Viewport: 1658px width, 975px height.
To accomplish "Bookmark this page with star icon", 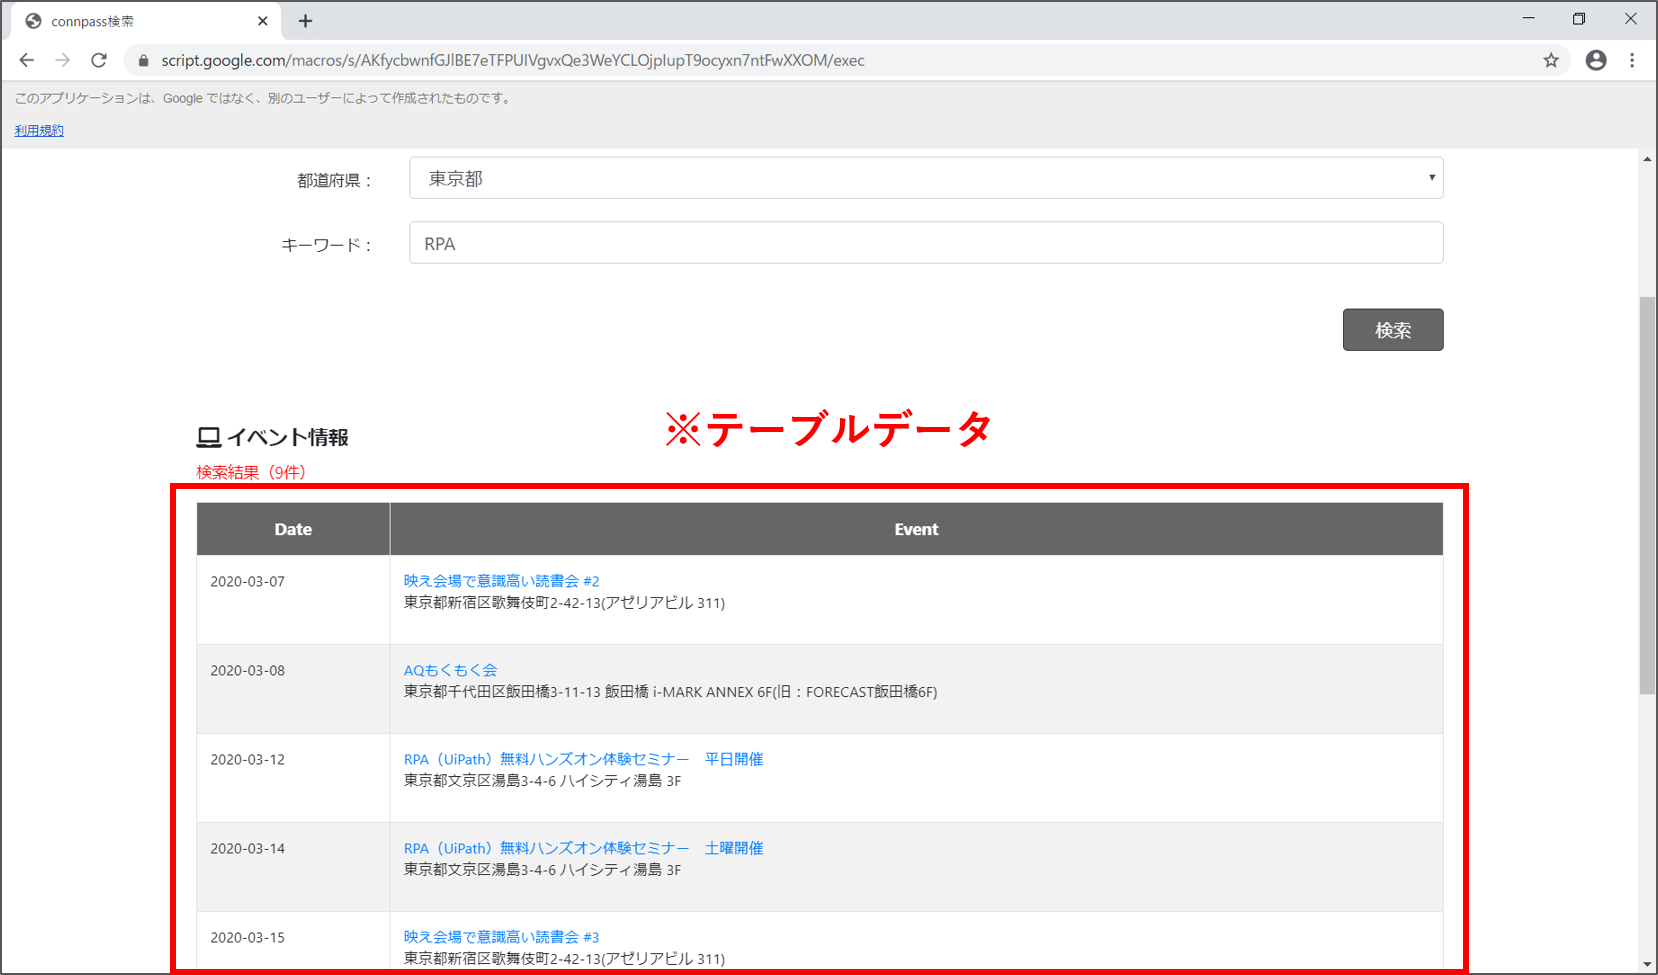I will point(1551,60).
